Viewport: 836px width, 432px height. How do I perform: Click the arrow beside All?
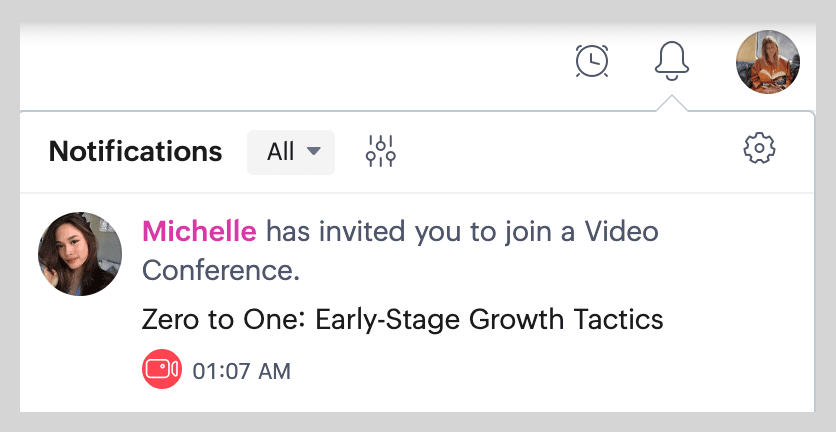tap(314, 152)
